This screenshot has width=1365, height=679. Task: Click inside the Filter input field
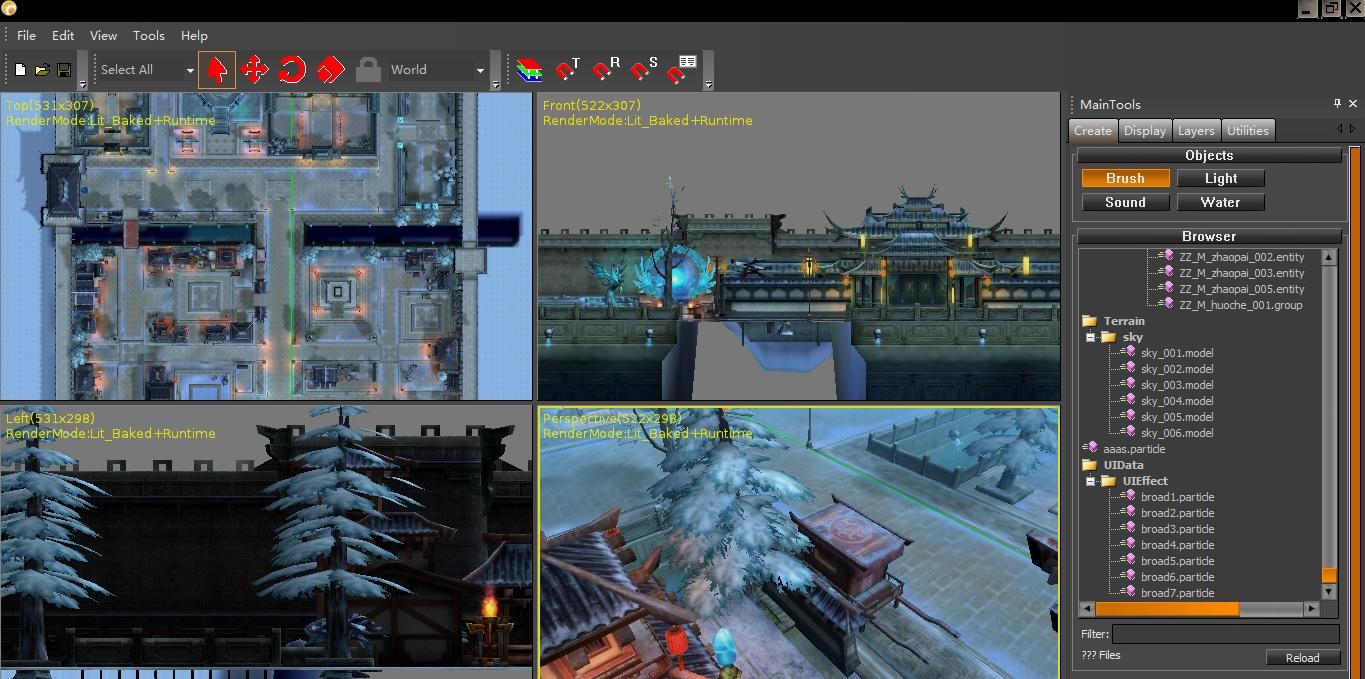click(1226, 634)
